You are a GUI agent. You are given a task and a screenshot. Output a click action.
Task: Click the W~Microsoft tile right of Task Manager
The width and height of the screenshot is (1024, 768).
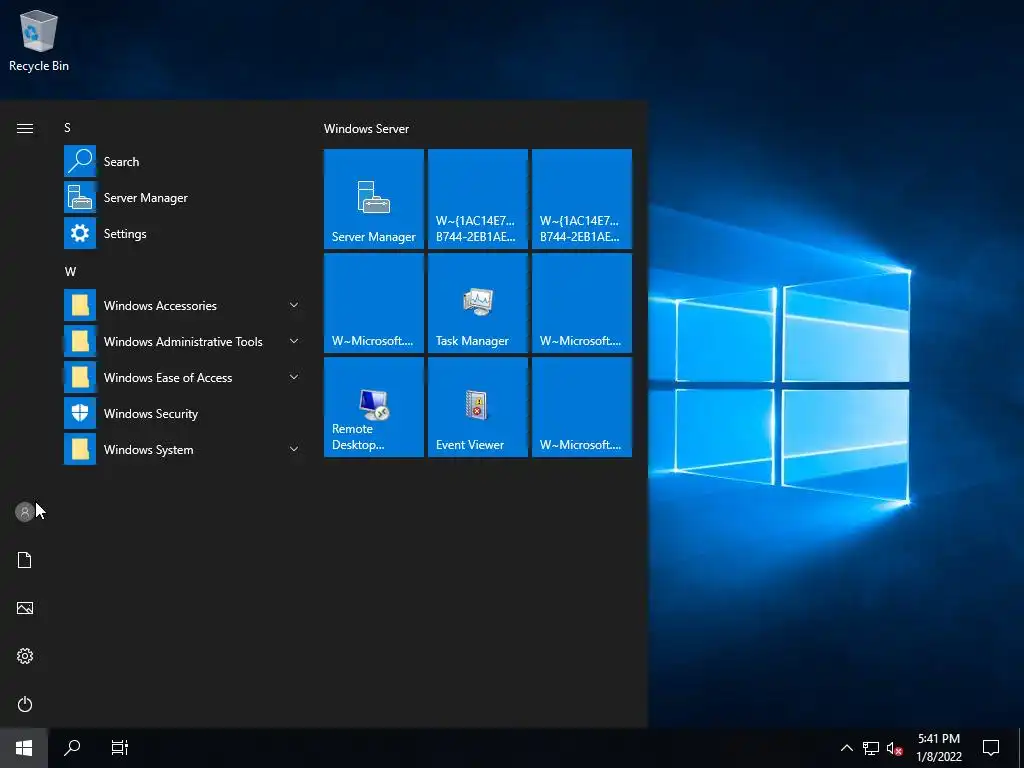click(x=582, y=303)
